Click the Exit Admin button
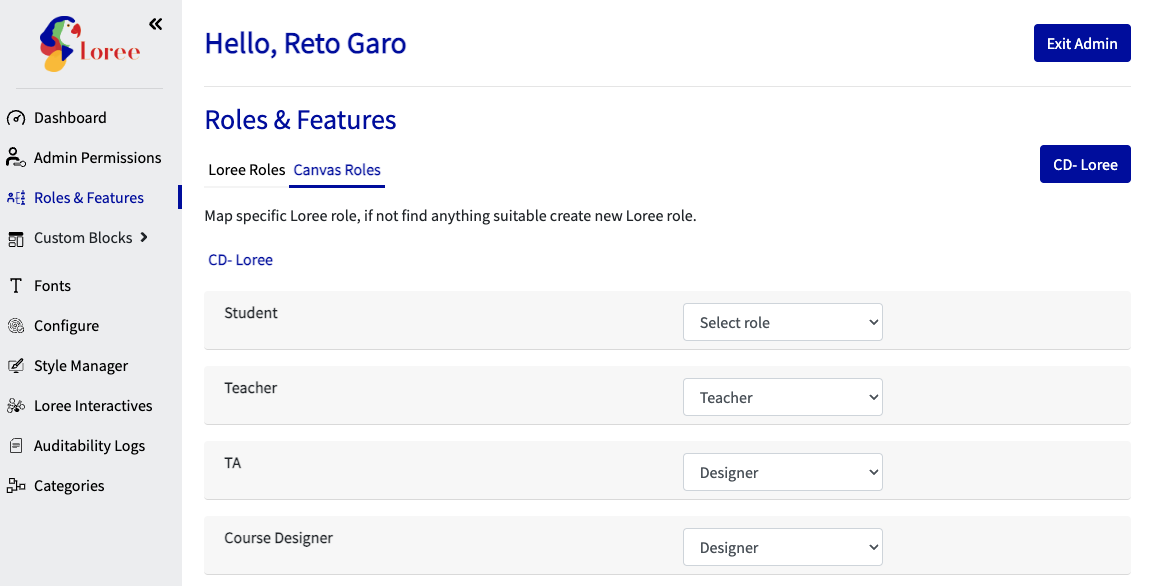 pyautogui.click(x=1082, y=43)
